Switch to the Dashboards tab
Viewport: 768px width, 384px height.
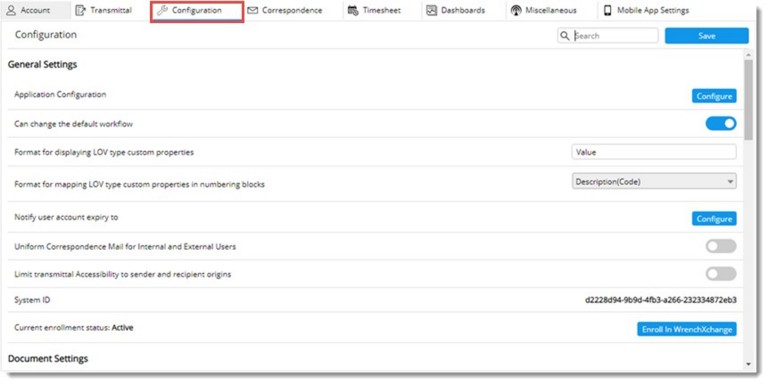tap(463, 10)
